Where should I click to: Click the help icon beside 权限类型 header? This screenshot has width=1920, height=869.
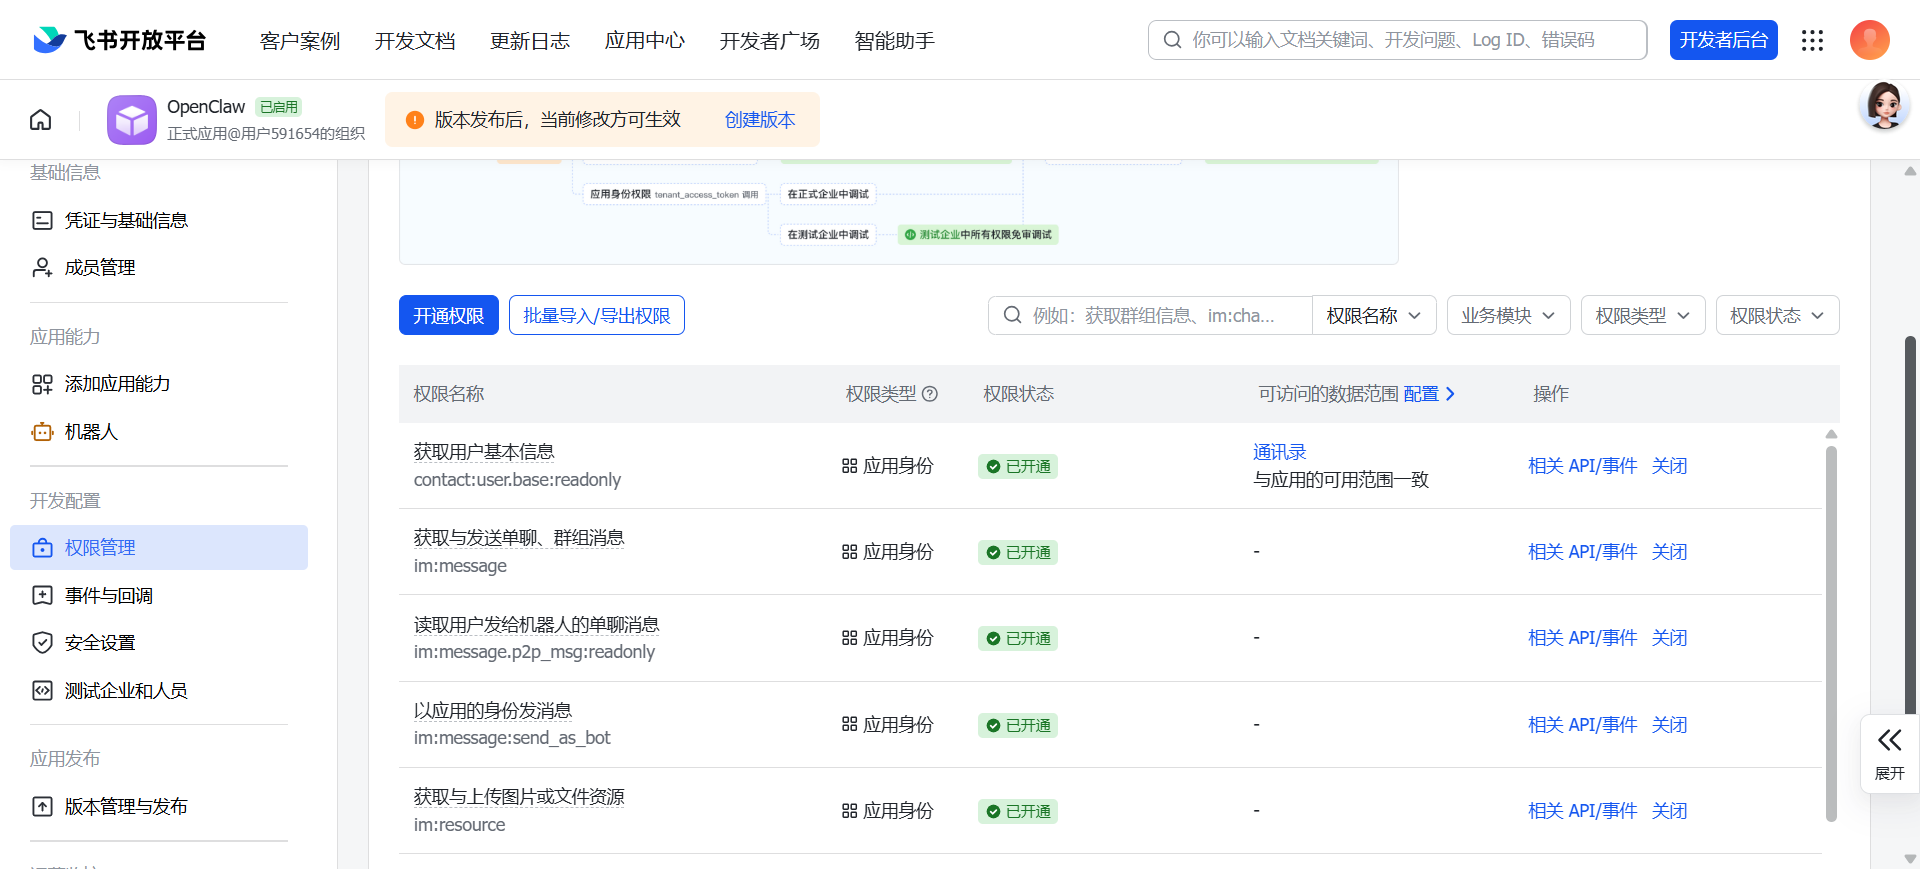930,394
